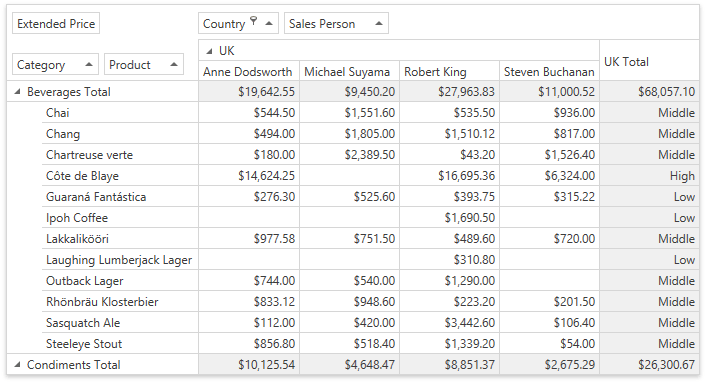706x383 pixels.
Task: Click the $14,624.25 cell
Action: click(249, 176)
